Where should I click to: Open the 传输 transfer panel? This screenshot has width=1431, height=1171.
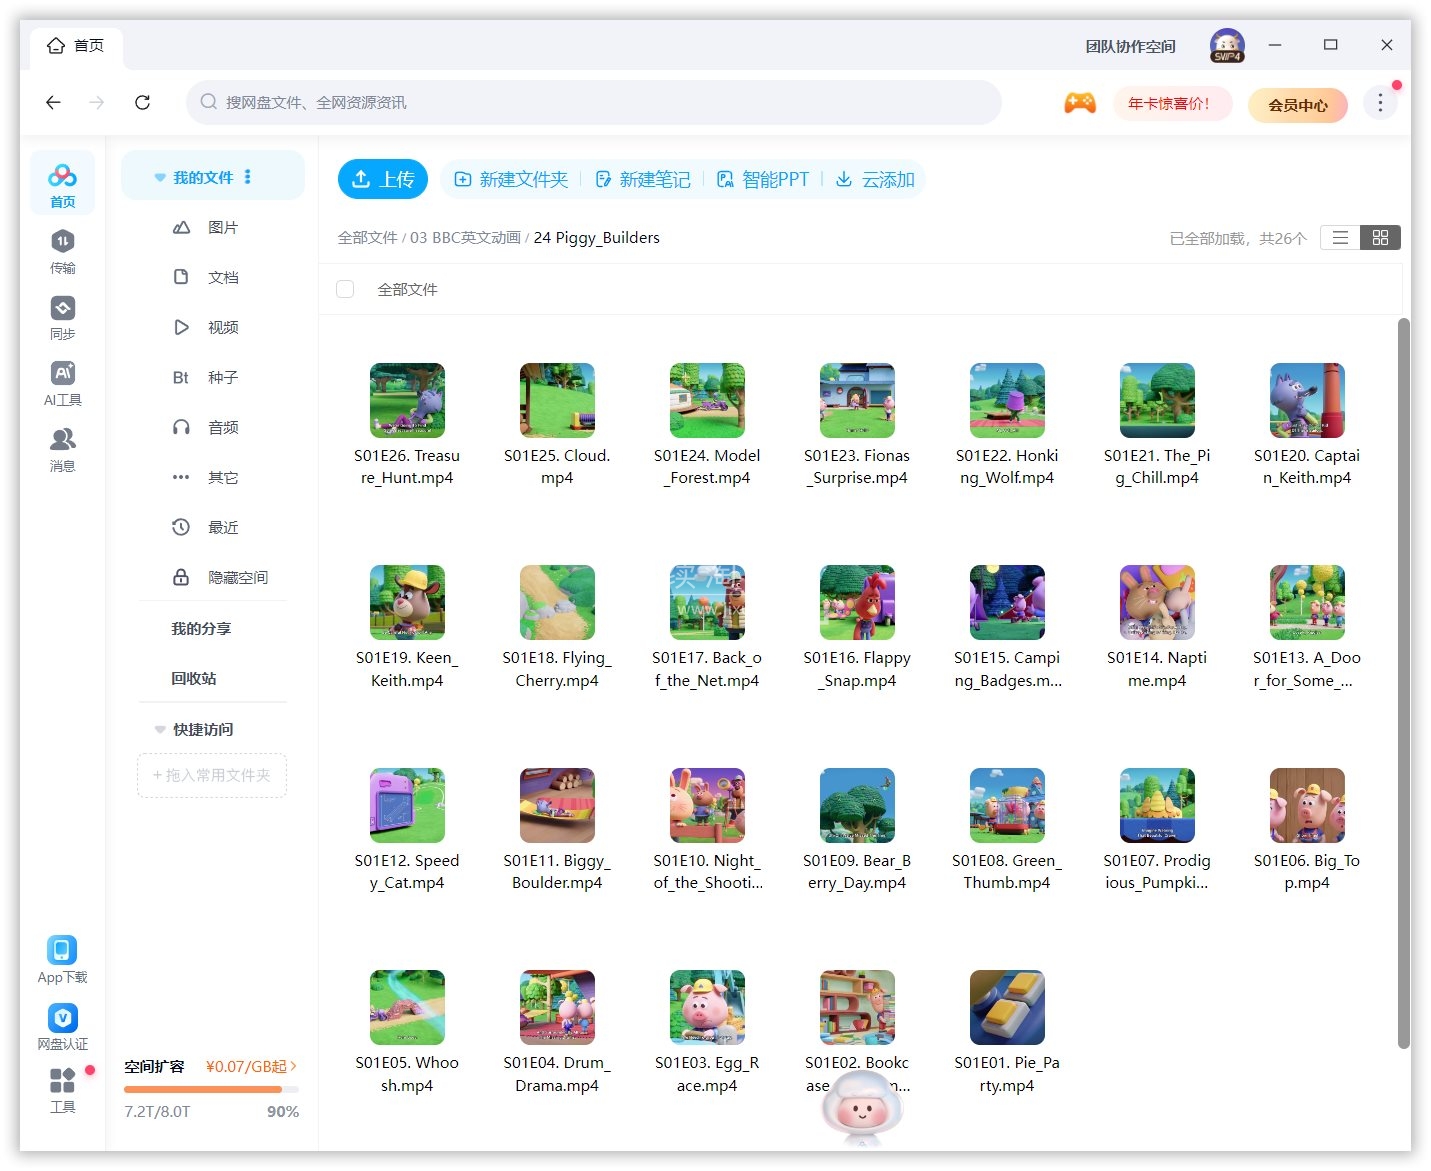click(62, 251)
